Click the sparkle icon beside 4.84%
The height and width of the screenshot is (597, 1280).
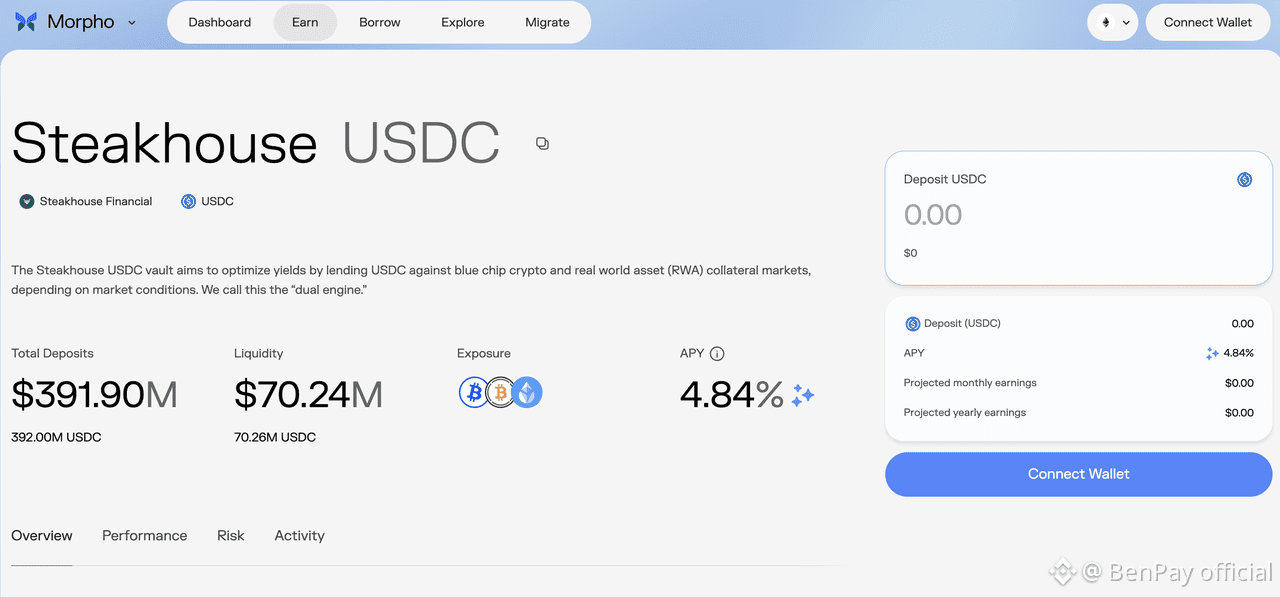(803, 395)
